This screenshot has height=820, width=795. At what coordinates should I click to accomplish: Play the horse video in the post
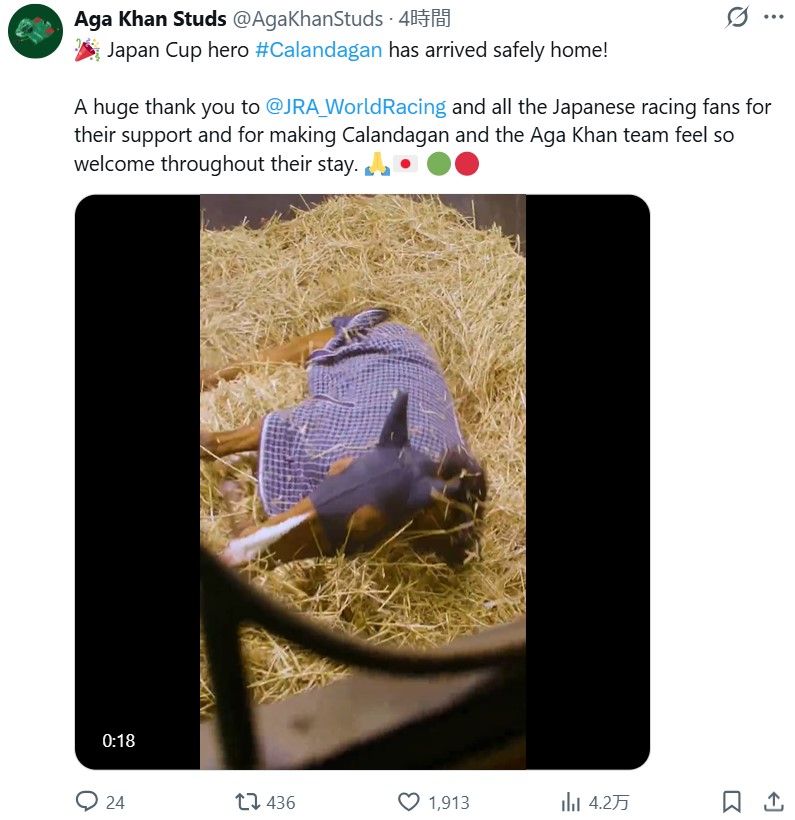pos(362,482)
